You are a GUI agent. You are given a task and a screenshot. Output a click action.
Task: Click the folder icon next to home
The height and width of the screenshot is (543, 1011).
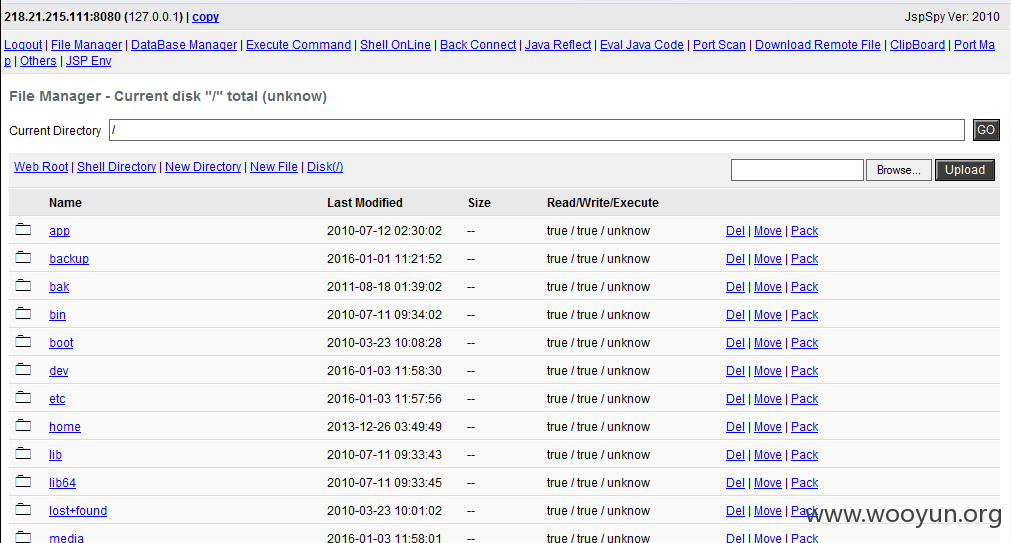pyautogui.click(x=23, y=425)
